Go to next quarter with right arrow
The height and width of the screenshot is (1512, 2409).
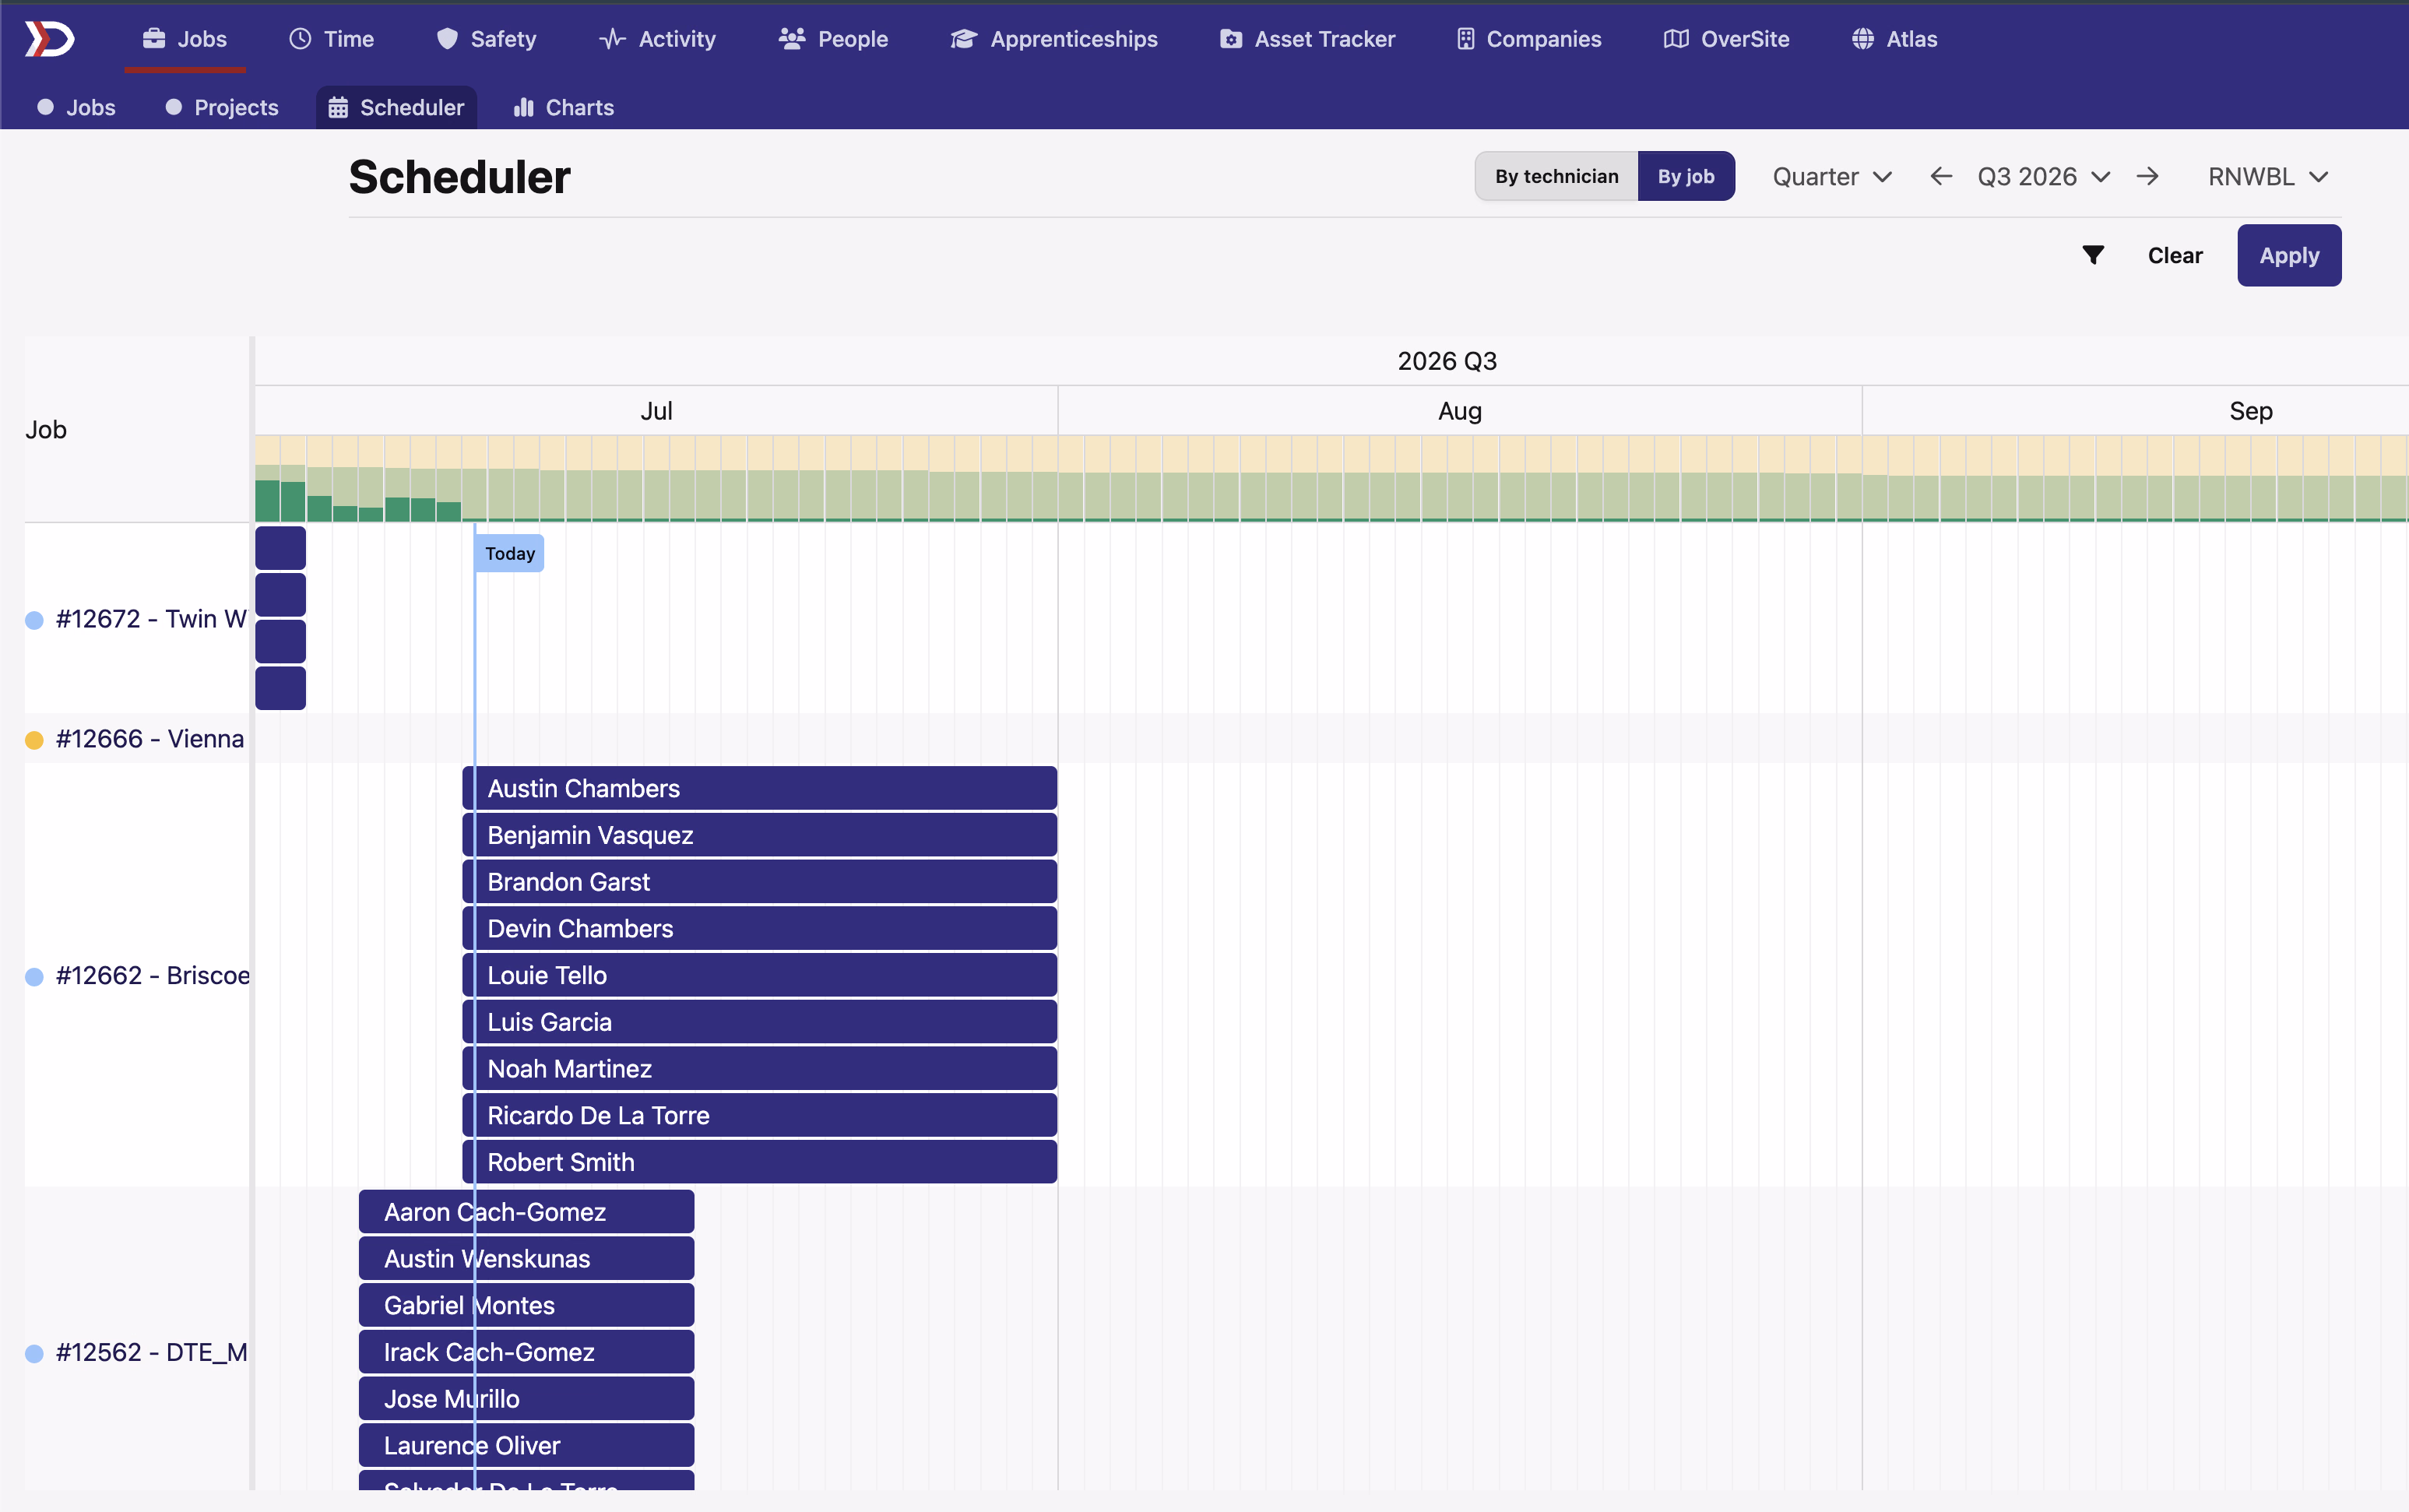click(2147, 177)
